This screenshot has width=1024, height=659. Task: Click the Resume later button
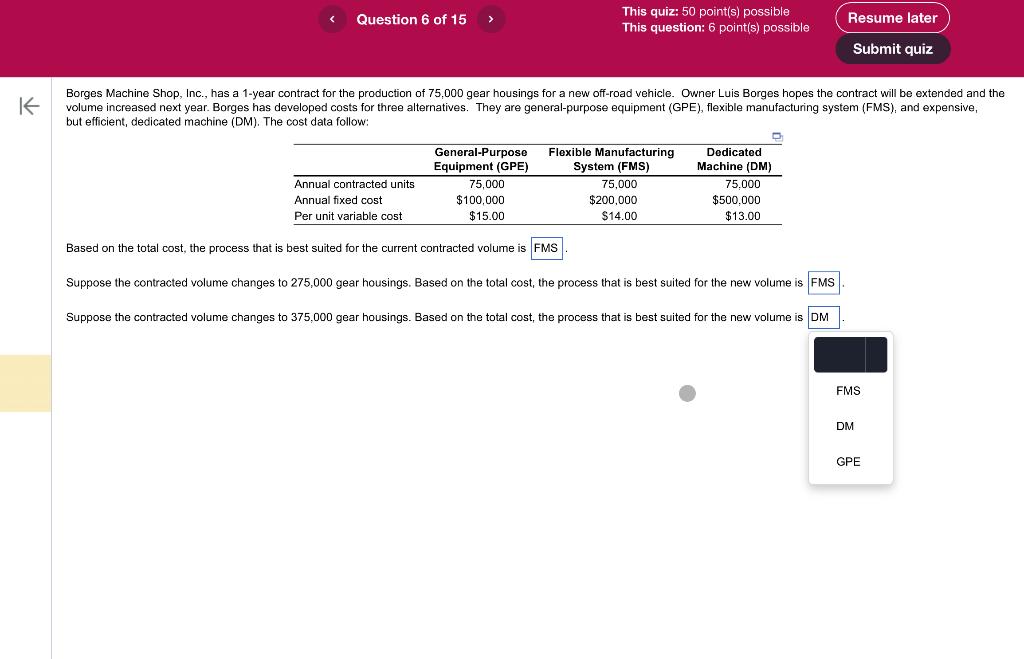892,18
